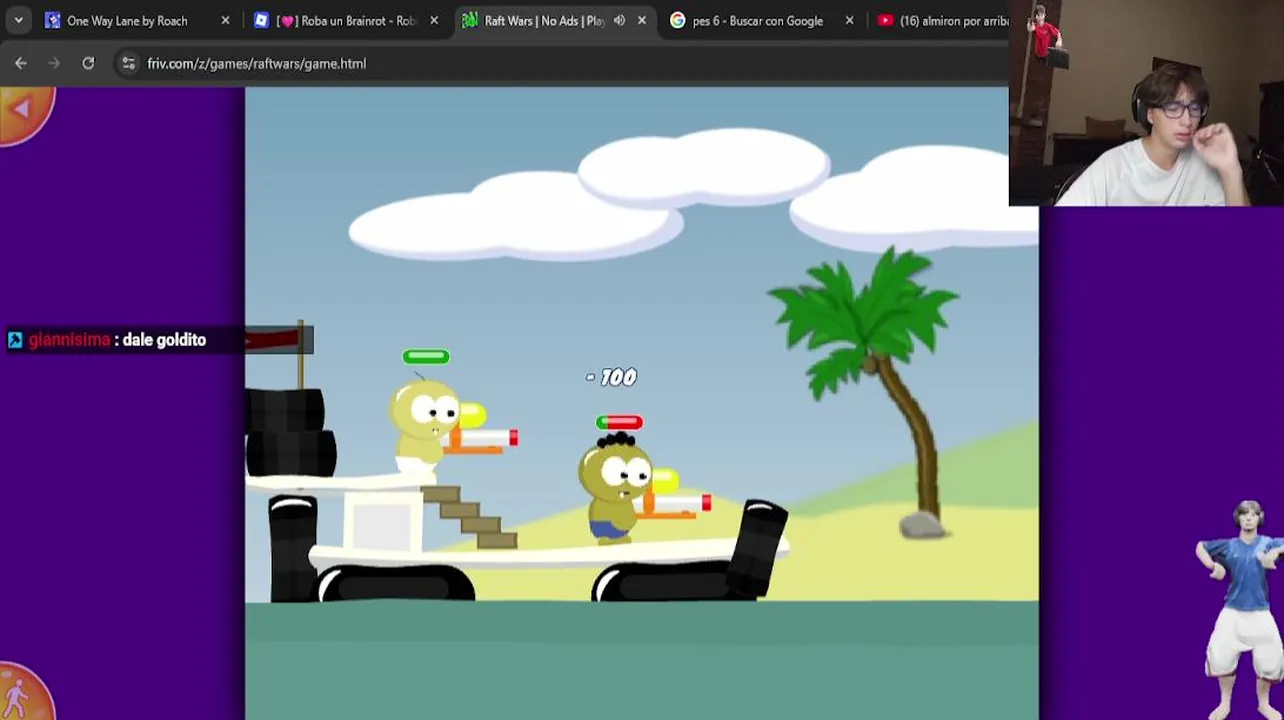The height and width of the screenshot is (720, 1284).
Task: Mute the Raft Wars tab audio icon
Action: pos(620,20)
